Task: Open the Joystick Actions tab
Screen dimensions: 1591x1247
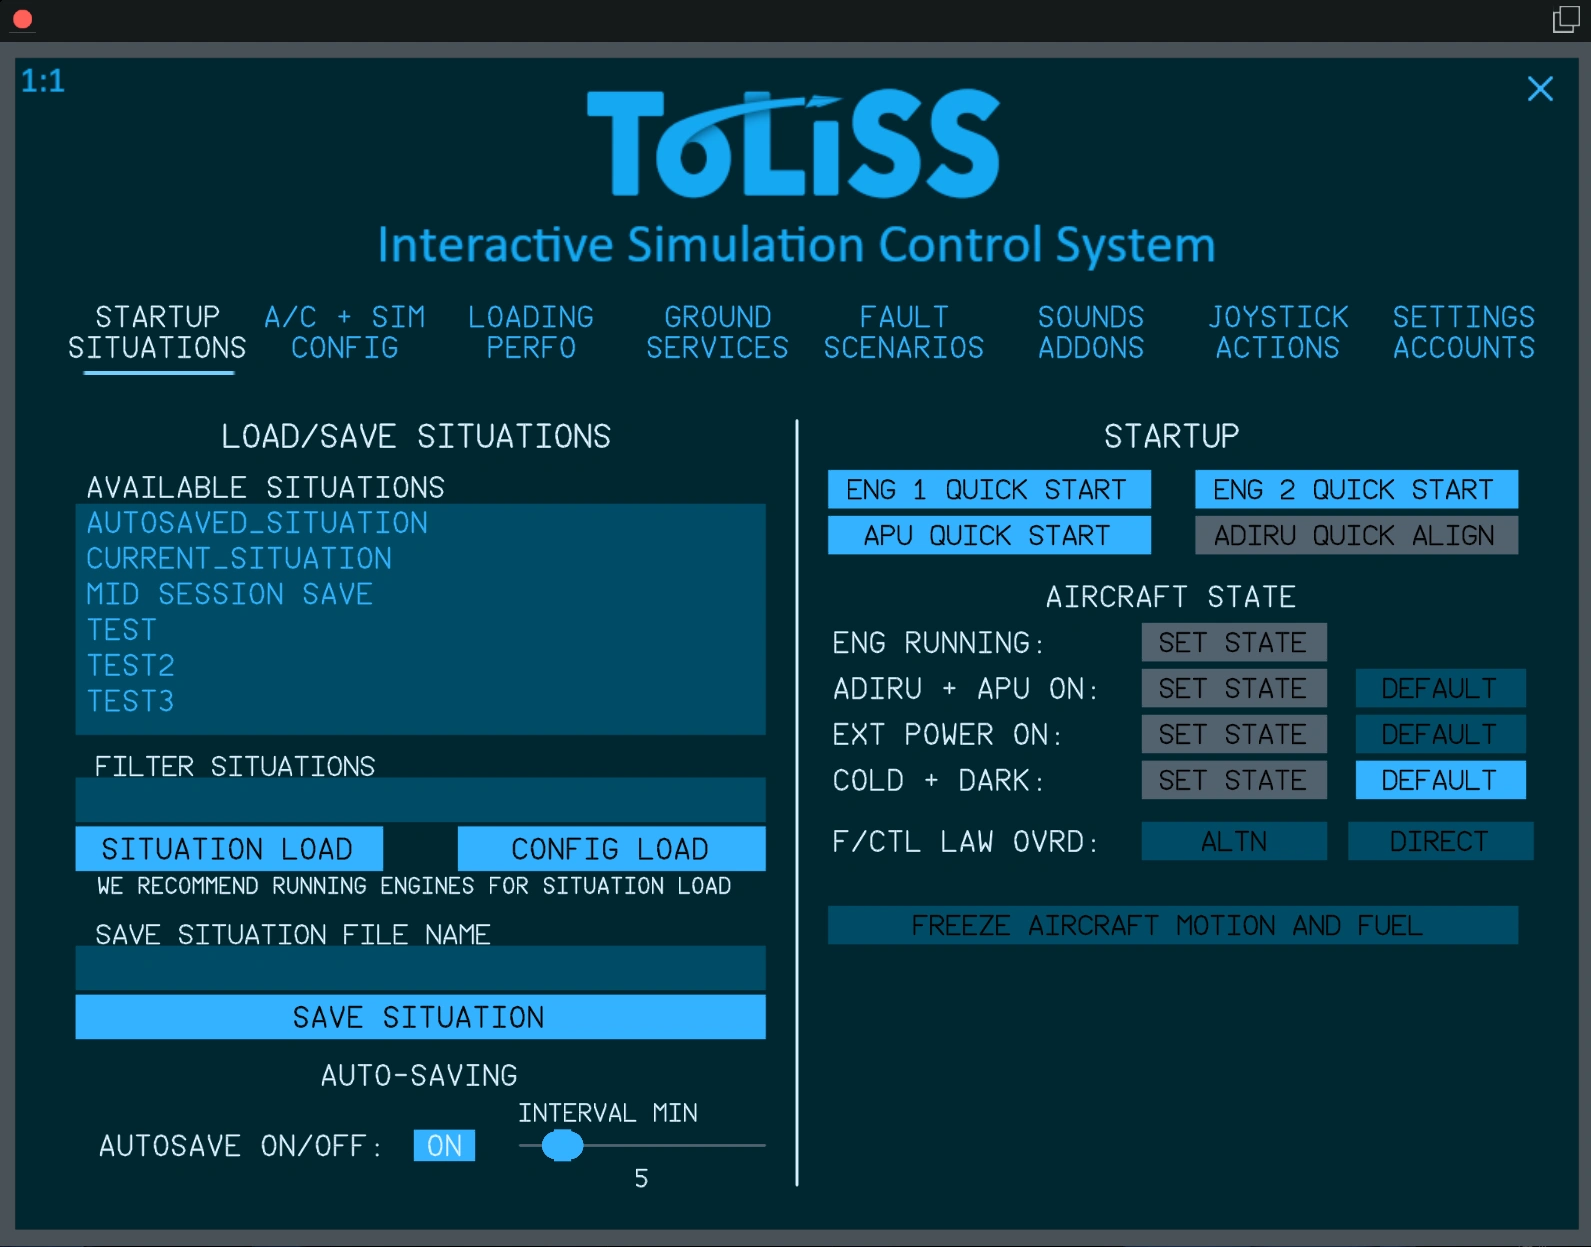Action: pyautogui.click(x=1277, y=332)
